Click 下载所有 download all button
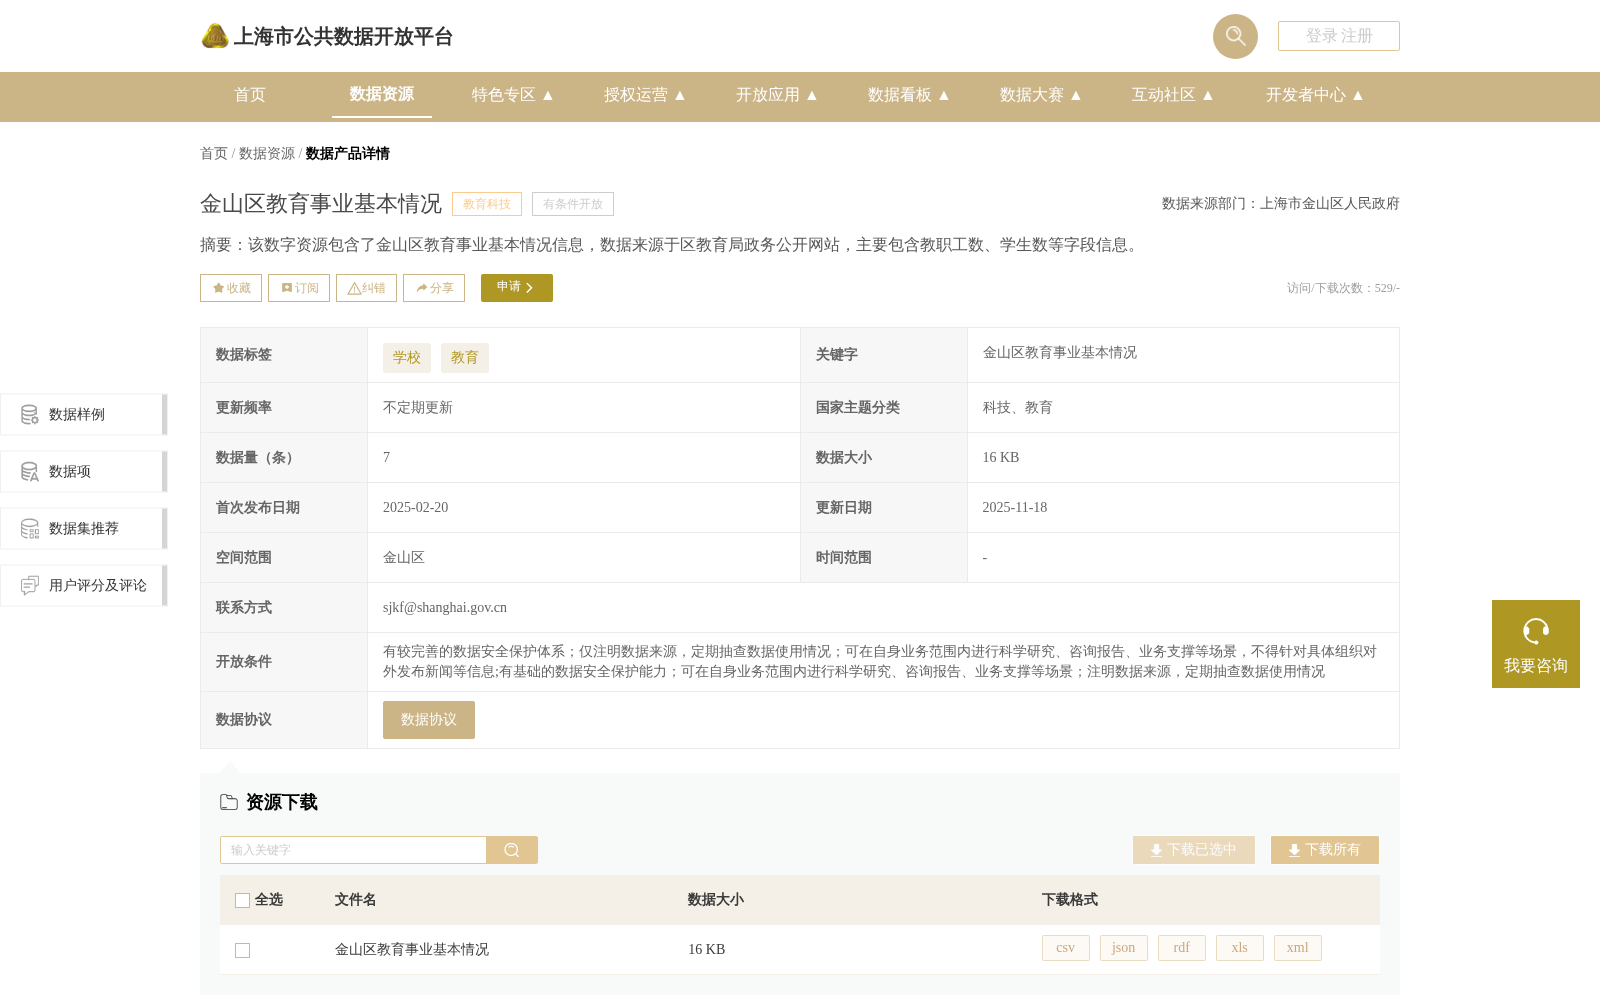The image size is (1600, 1000). pyautogui.click(x=1325, y=850)
